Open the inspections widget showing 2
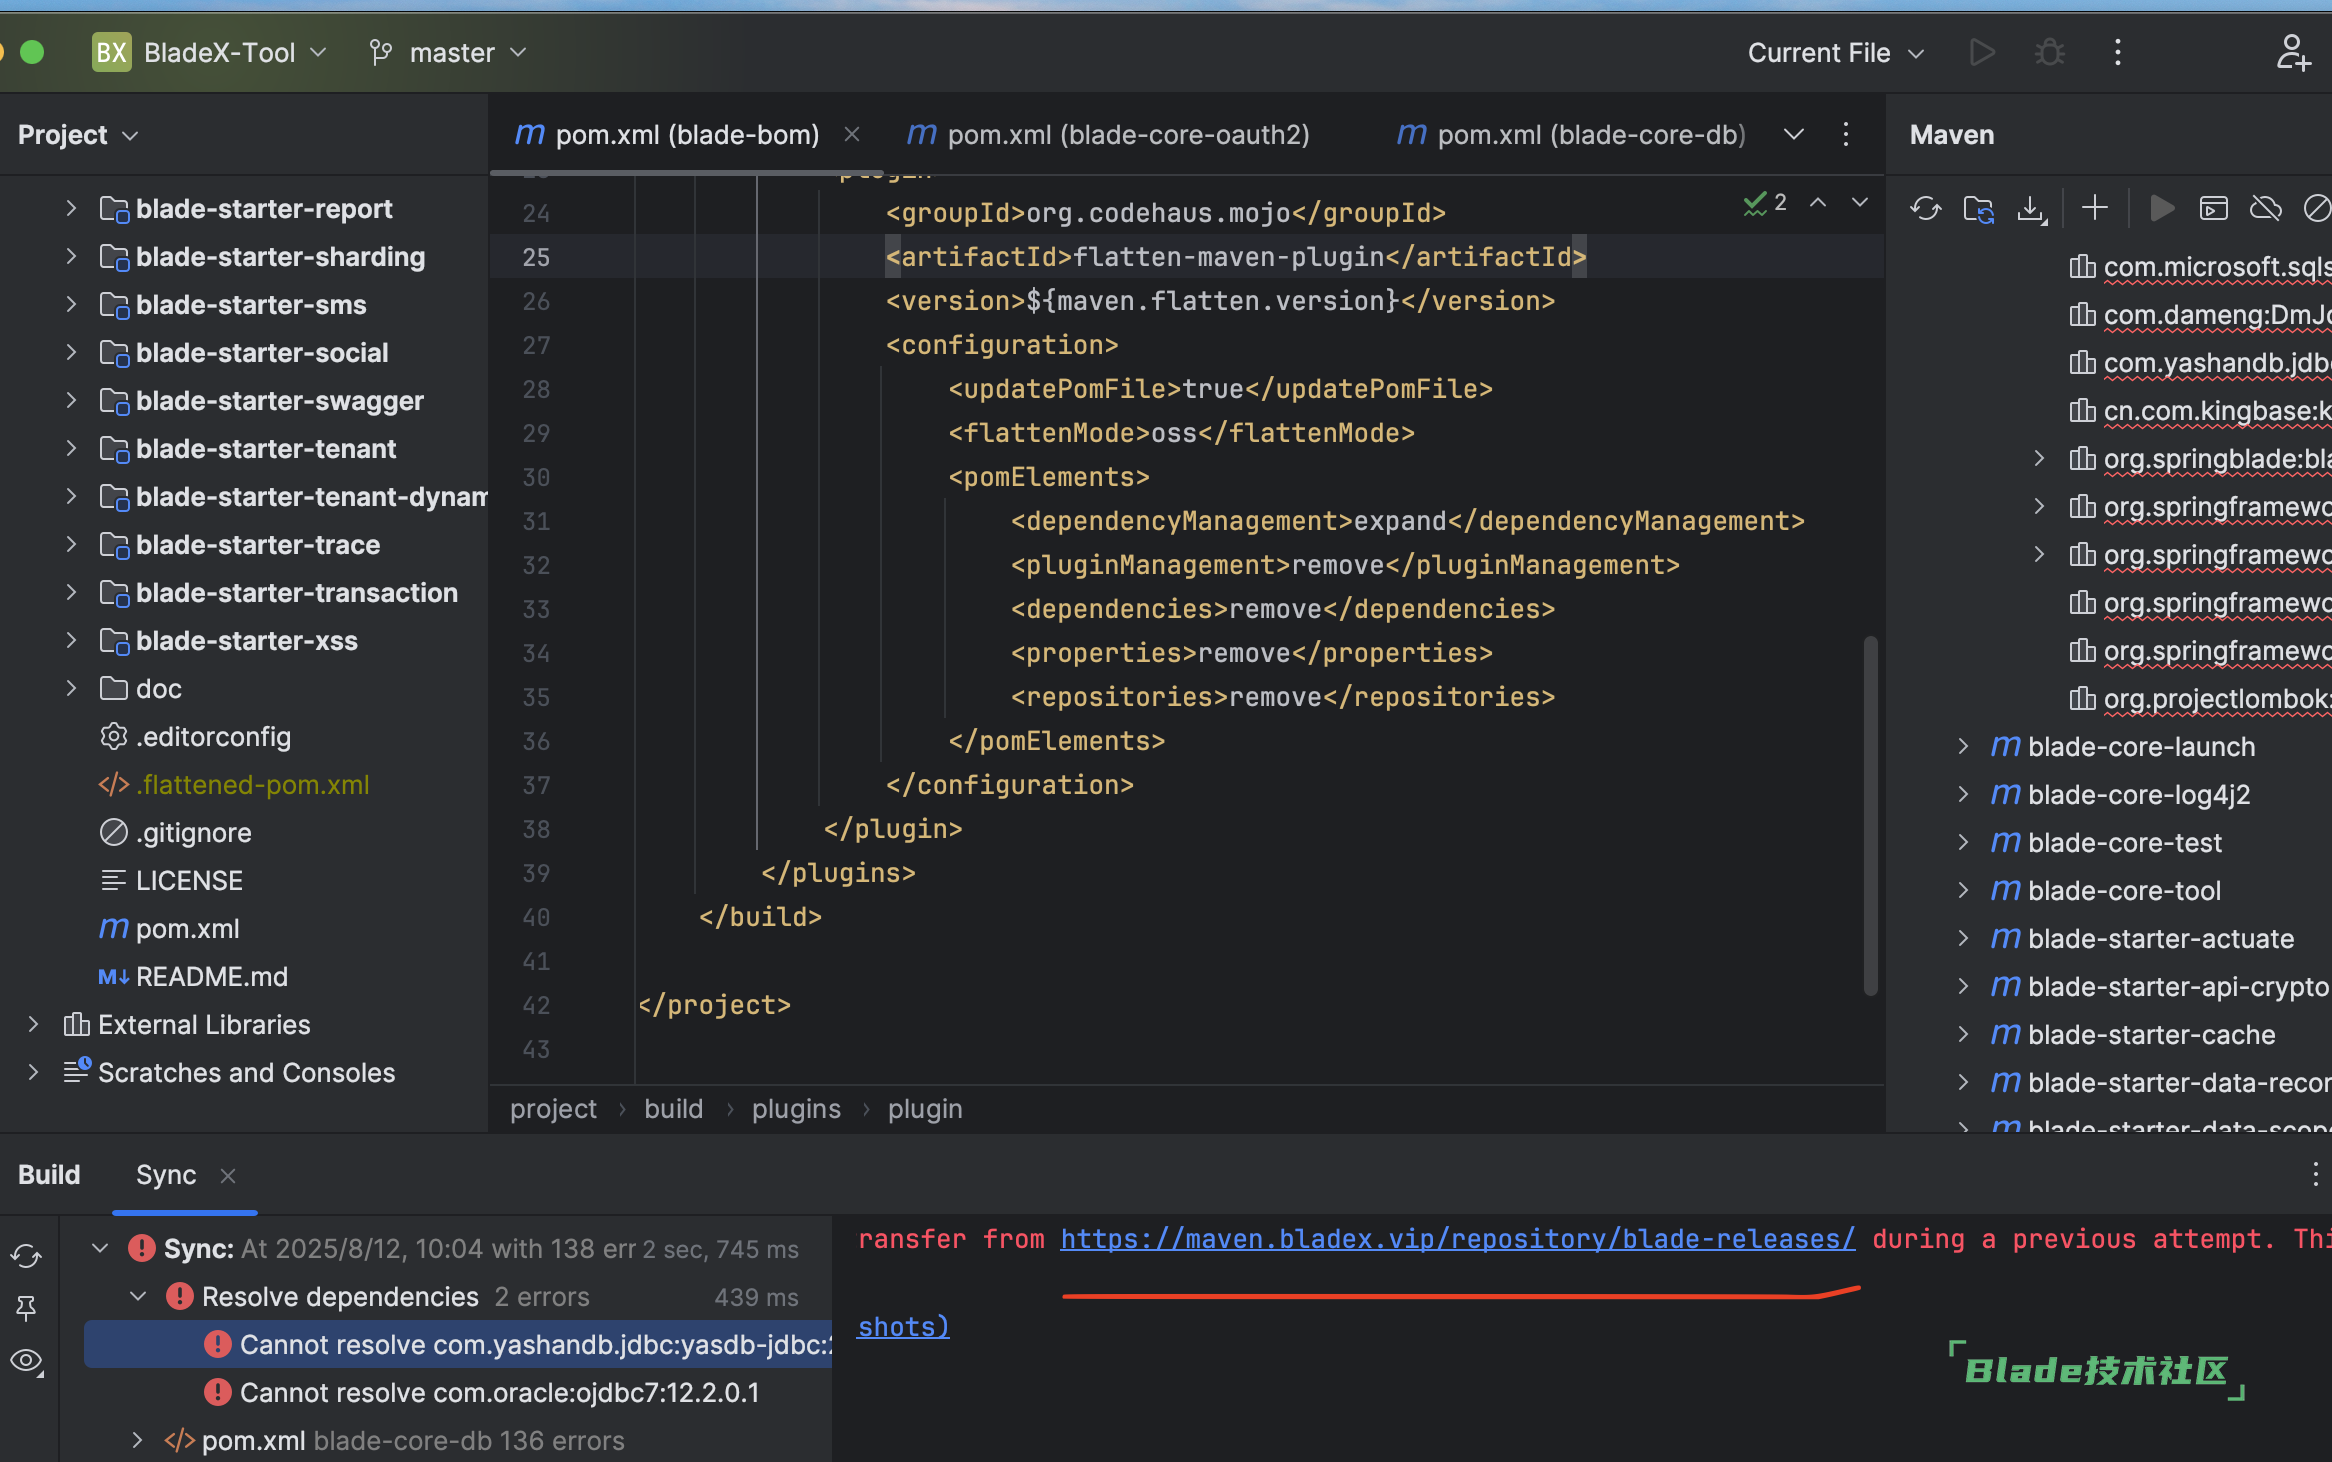This screenshot has height=1462, width=2332. (1764, 203)
